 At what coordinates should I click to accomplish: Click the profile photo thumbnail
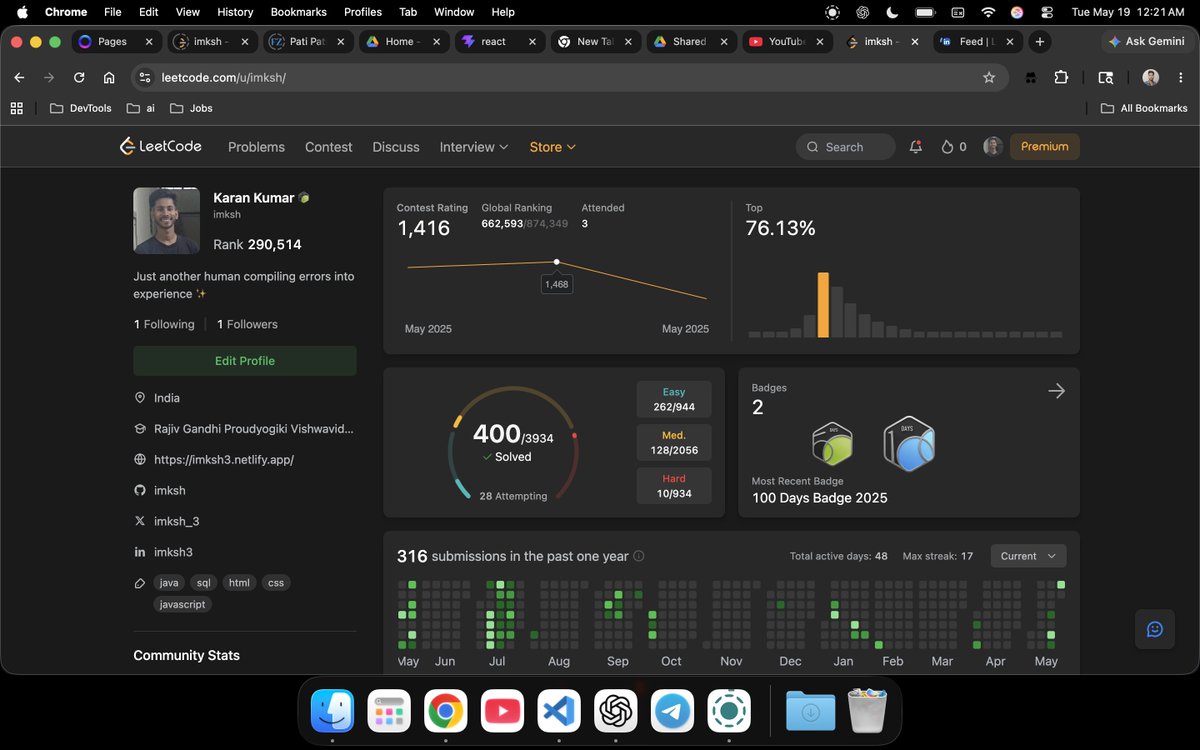pyautogui.click(x=167, y=221)
